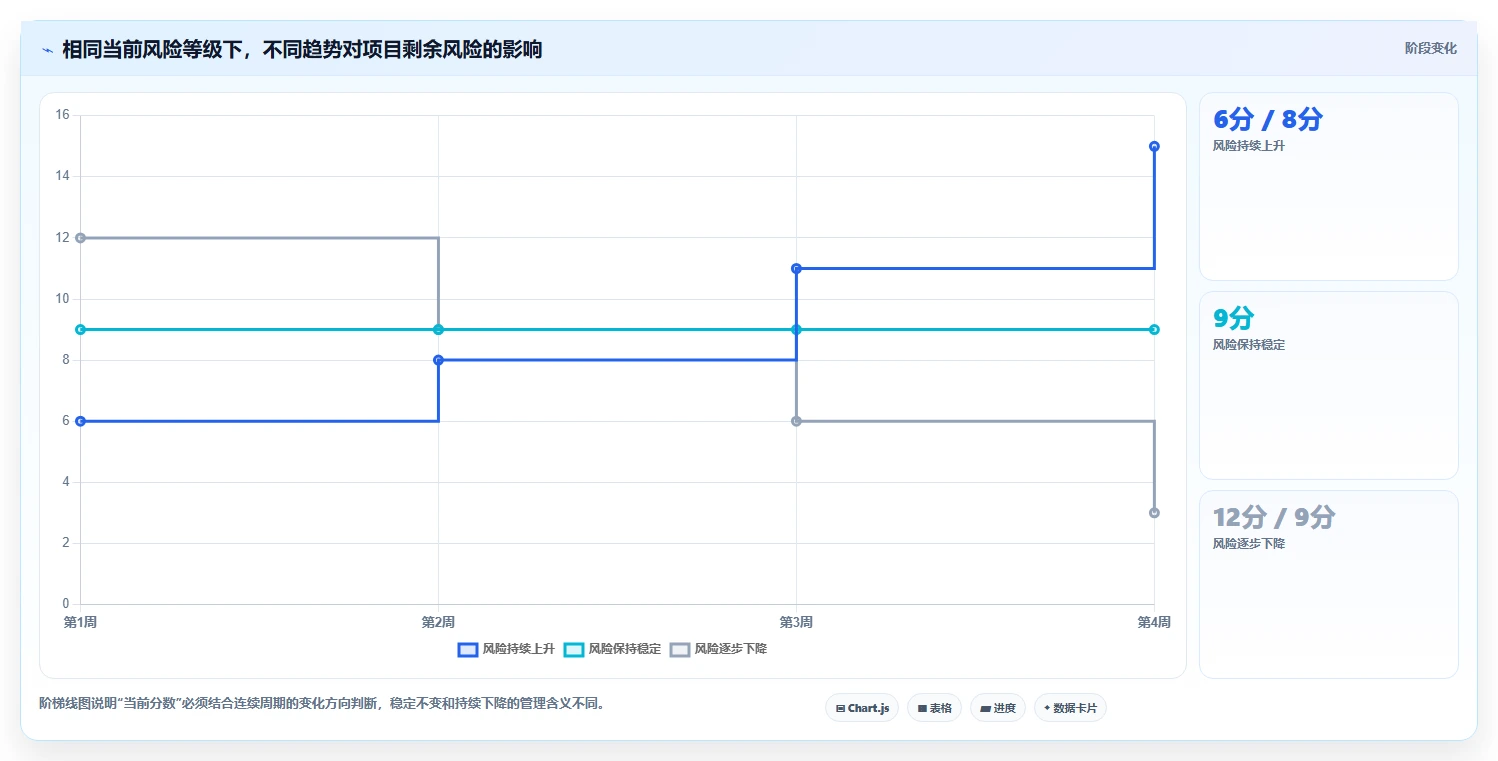Image resolution: width=1498 pixels, height=761 pixels.
Task: Click the blue 风险持续上升 legend color box
Action: pyautogui.click(x=467, y=649)
